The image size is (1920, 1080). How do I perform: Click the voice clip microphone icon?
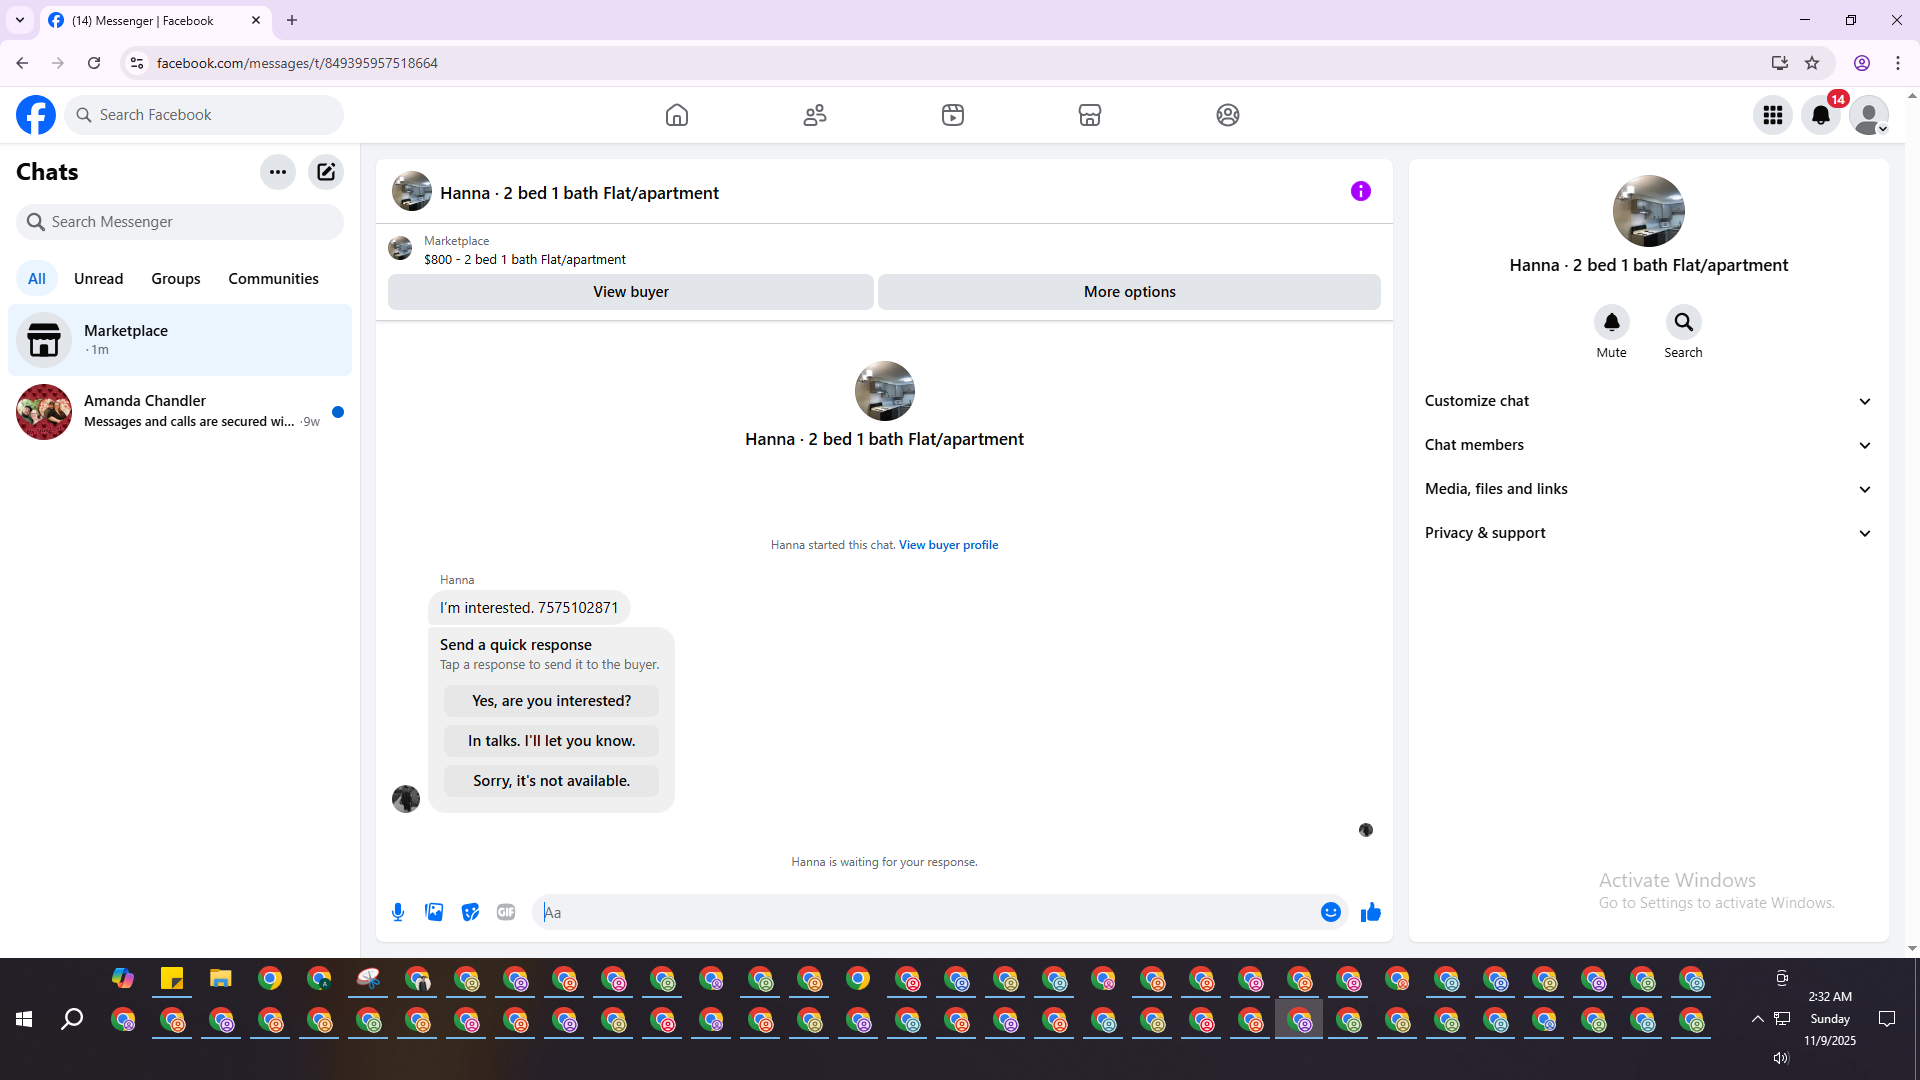[x=398, y=912]
